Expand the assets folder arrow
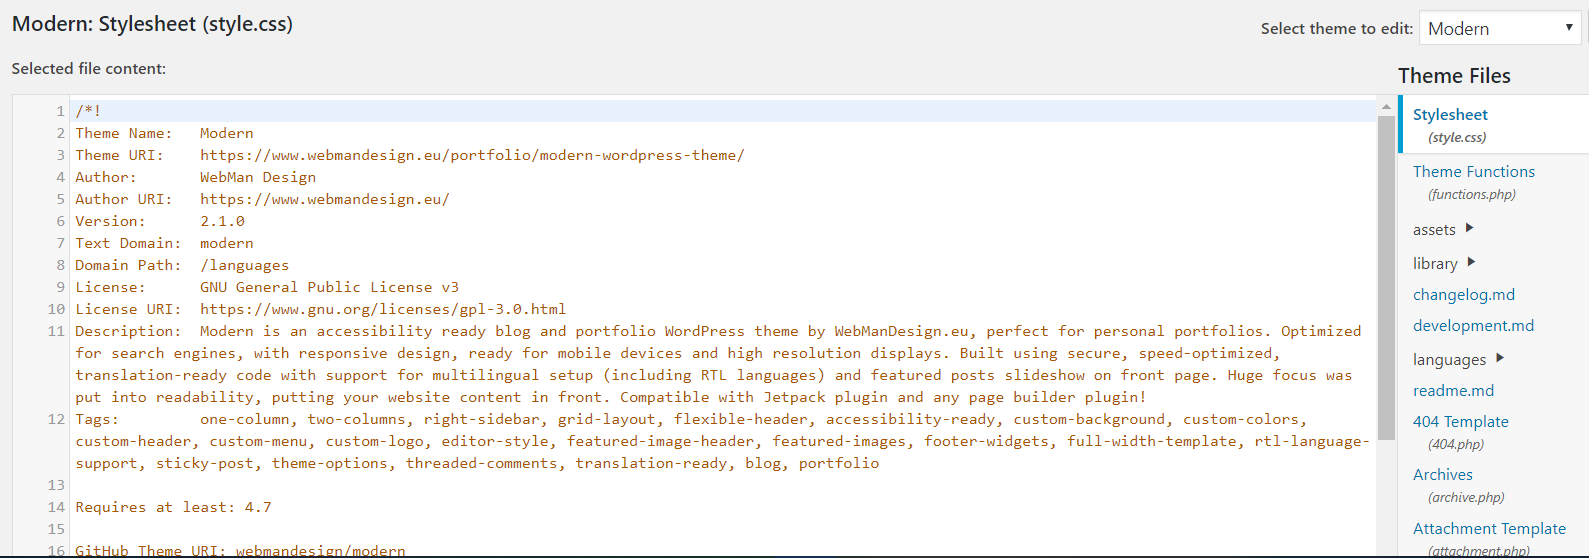 coord(1469,228)
